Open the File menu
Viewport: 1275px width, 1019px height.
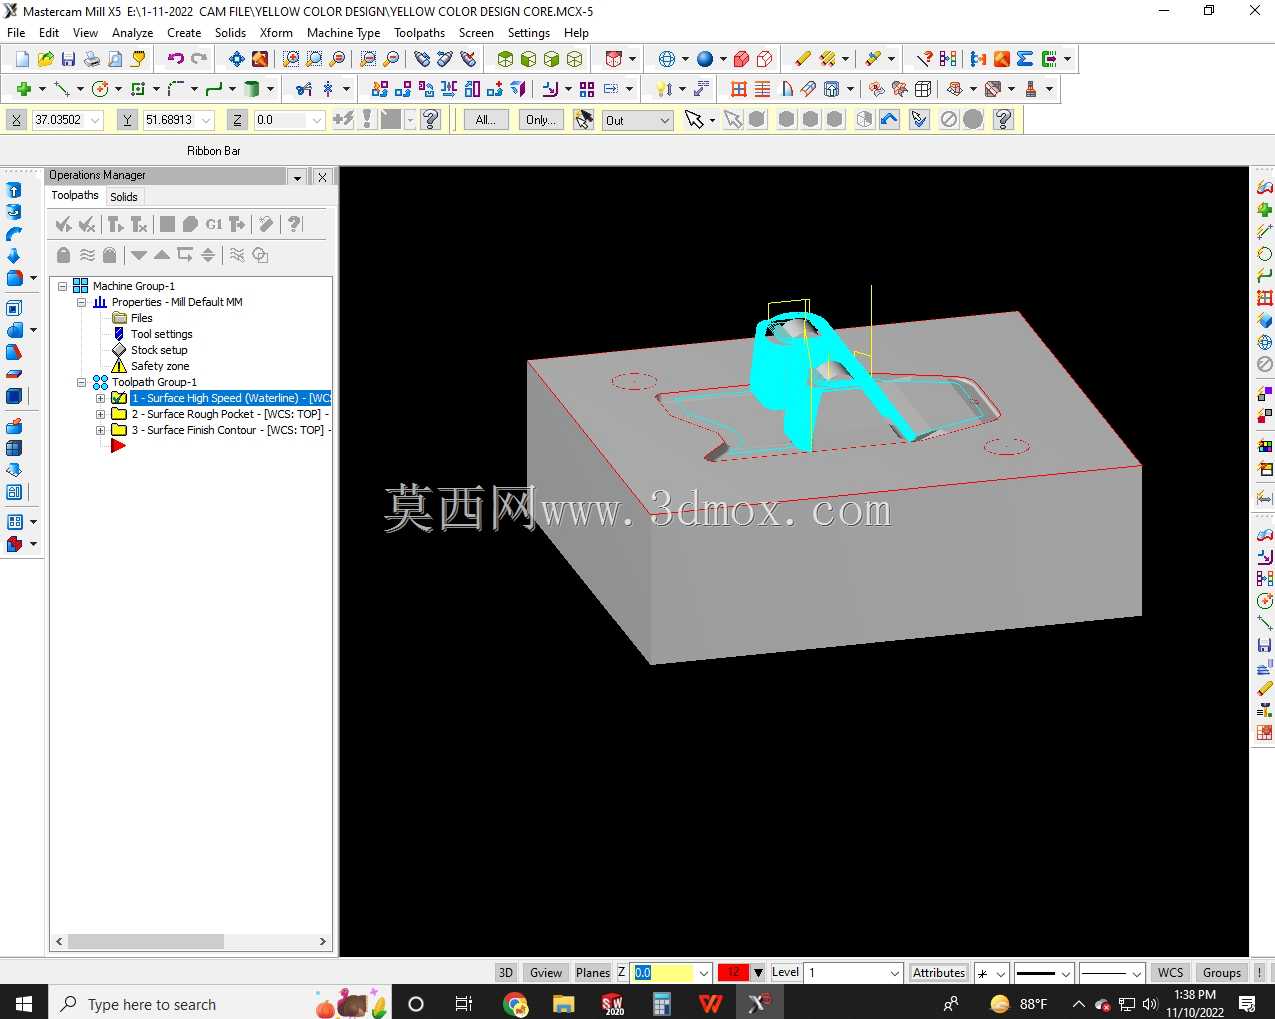[x=16, y=33]
